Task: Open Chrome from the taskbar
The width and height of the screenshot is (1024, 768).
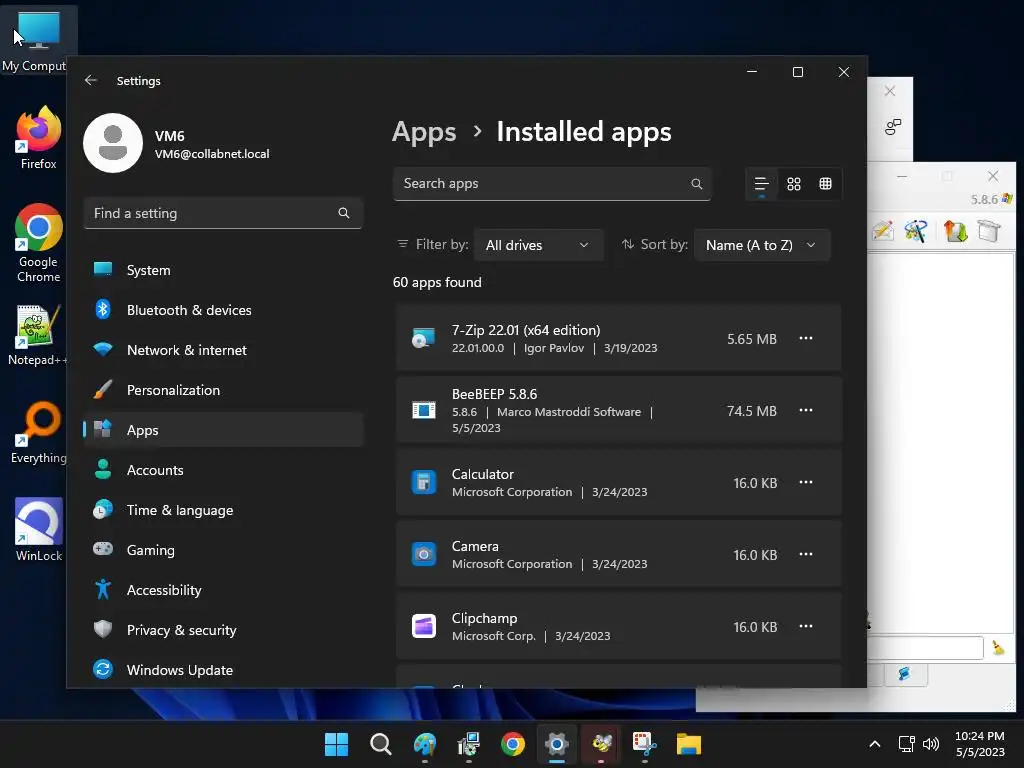Action: [513, 744]
